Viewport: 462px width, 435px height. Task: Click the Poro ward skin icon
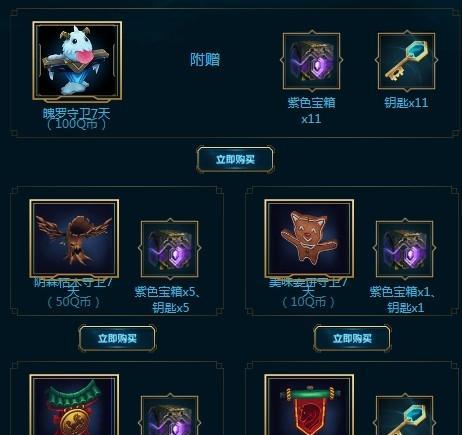tap(77, 61)
